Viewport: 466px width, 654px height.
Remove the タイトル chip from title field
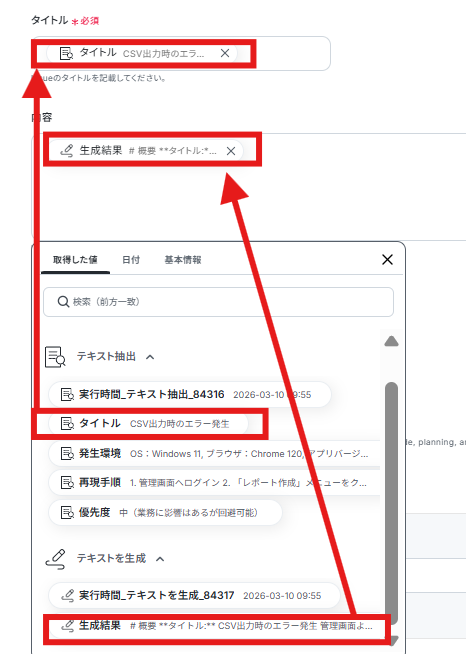[225, 53]
